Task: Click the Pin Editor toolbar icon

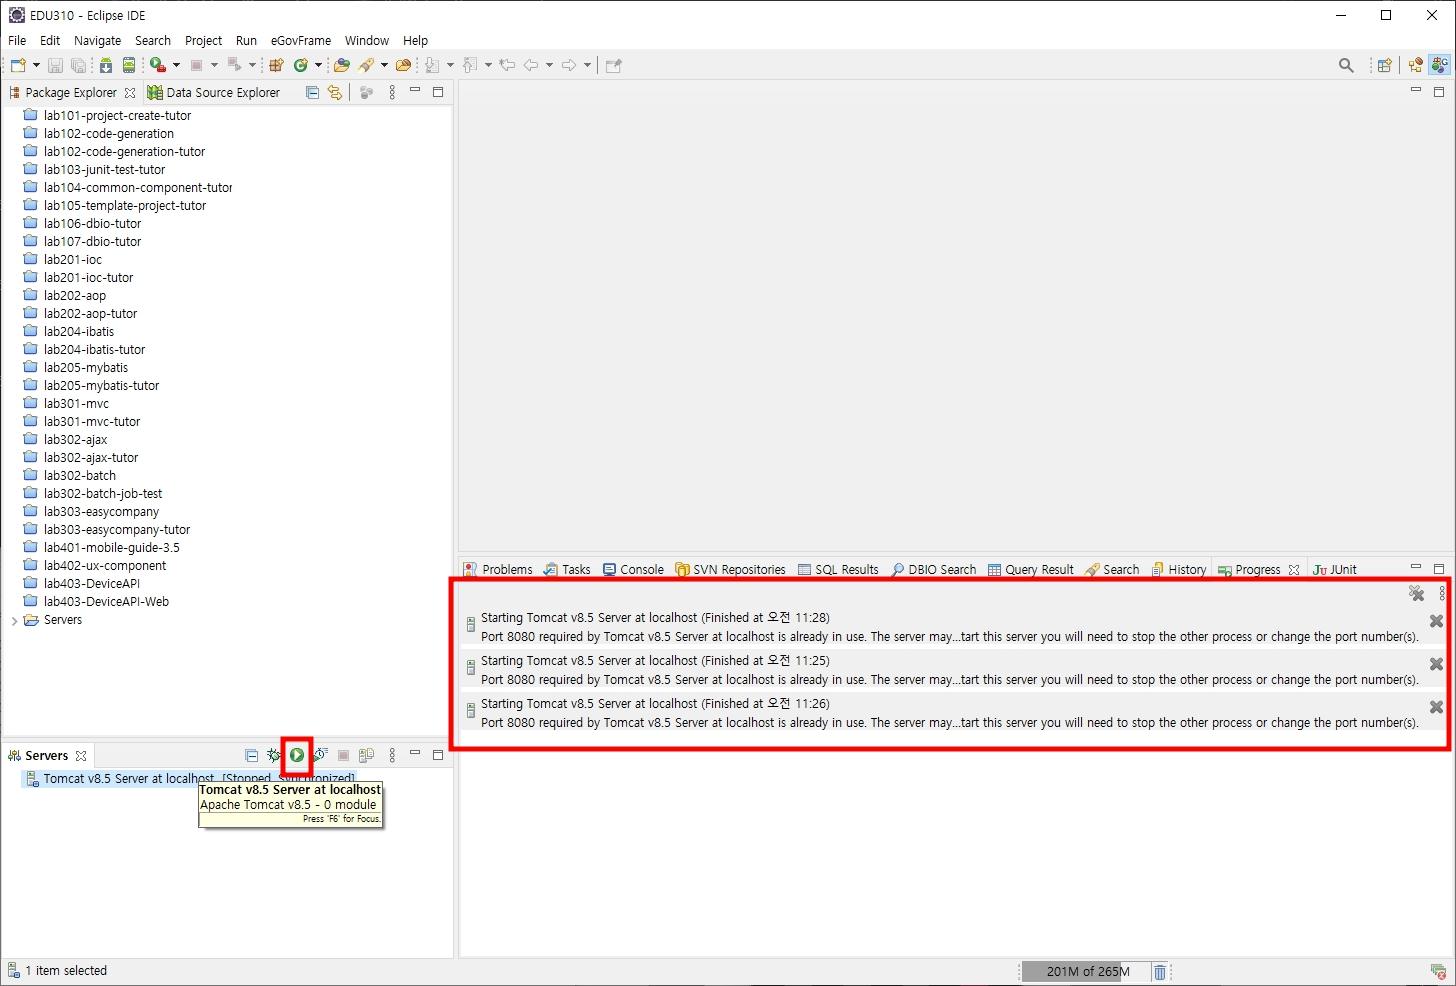Action: [614, 65]
